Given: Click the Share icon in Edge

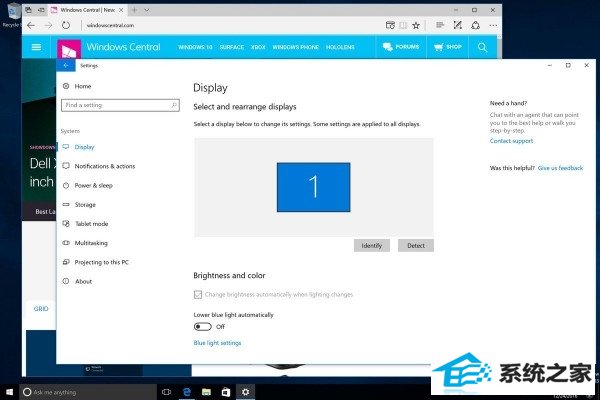Looking at the screenshot, I should [475, 25].
